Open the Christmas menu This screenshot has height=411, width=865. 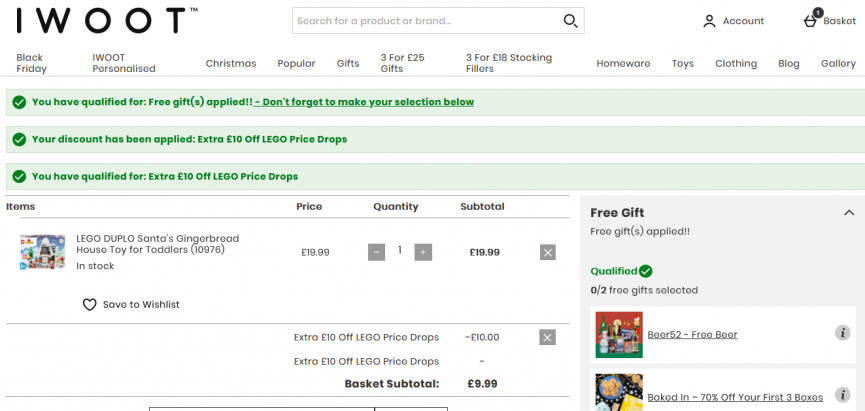231,63
